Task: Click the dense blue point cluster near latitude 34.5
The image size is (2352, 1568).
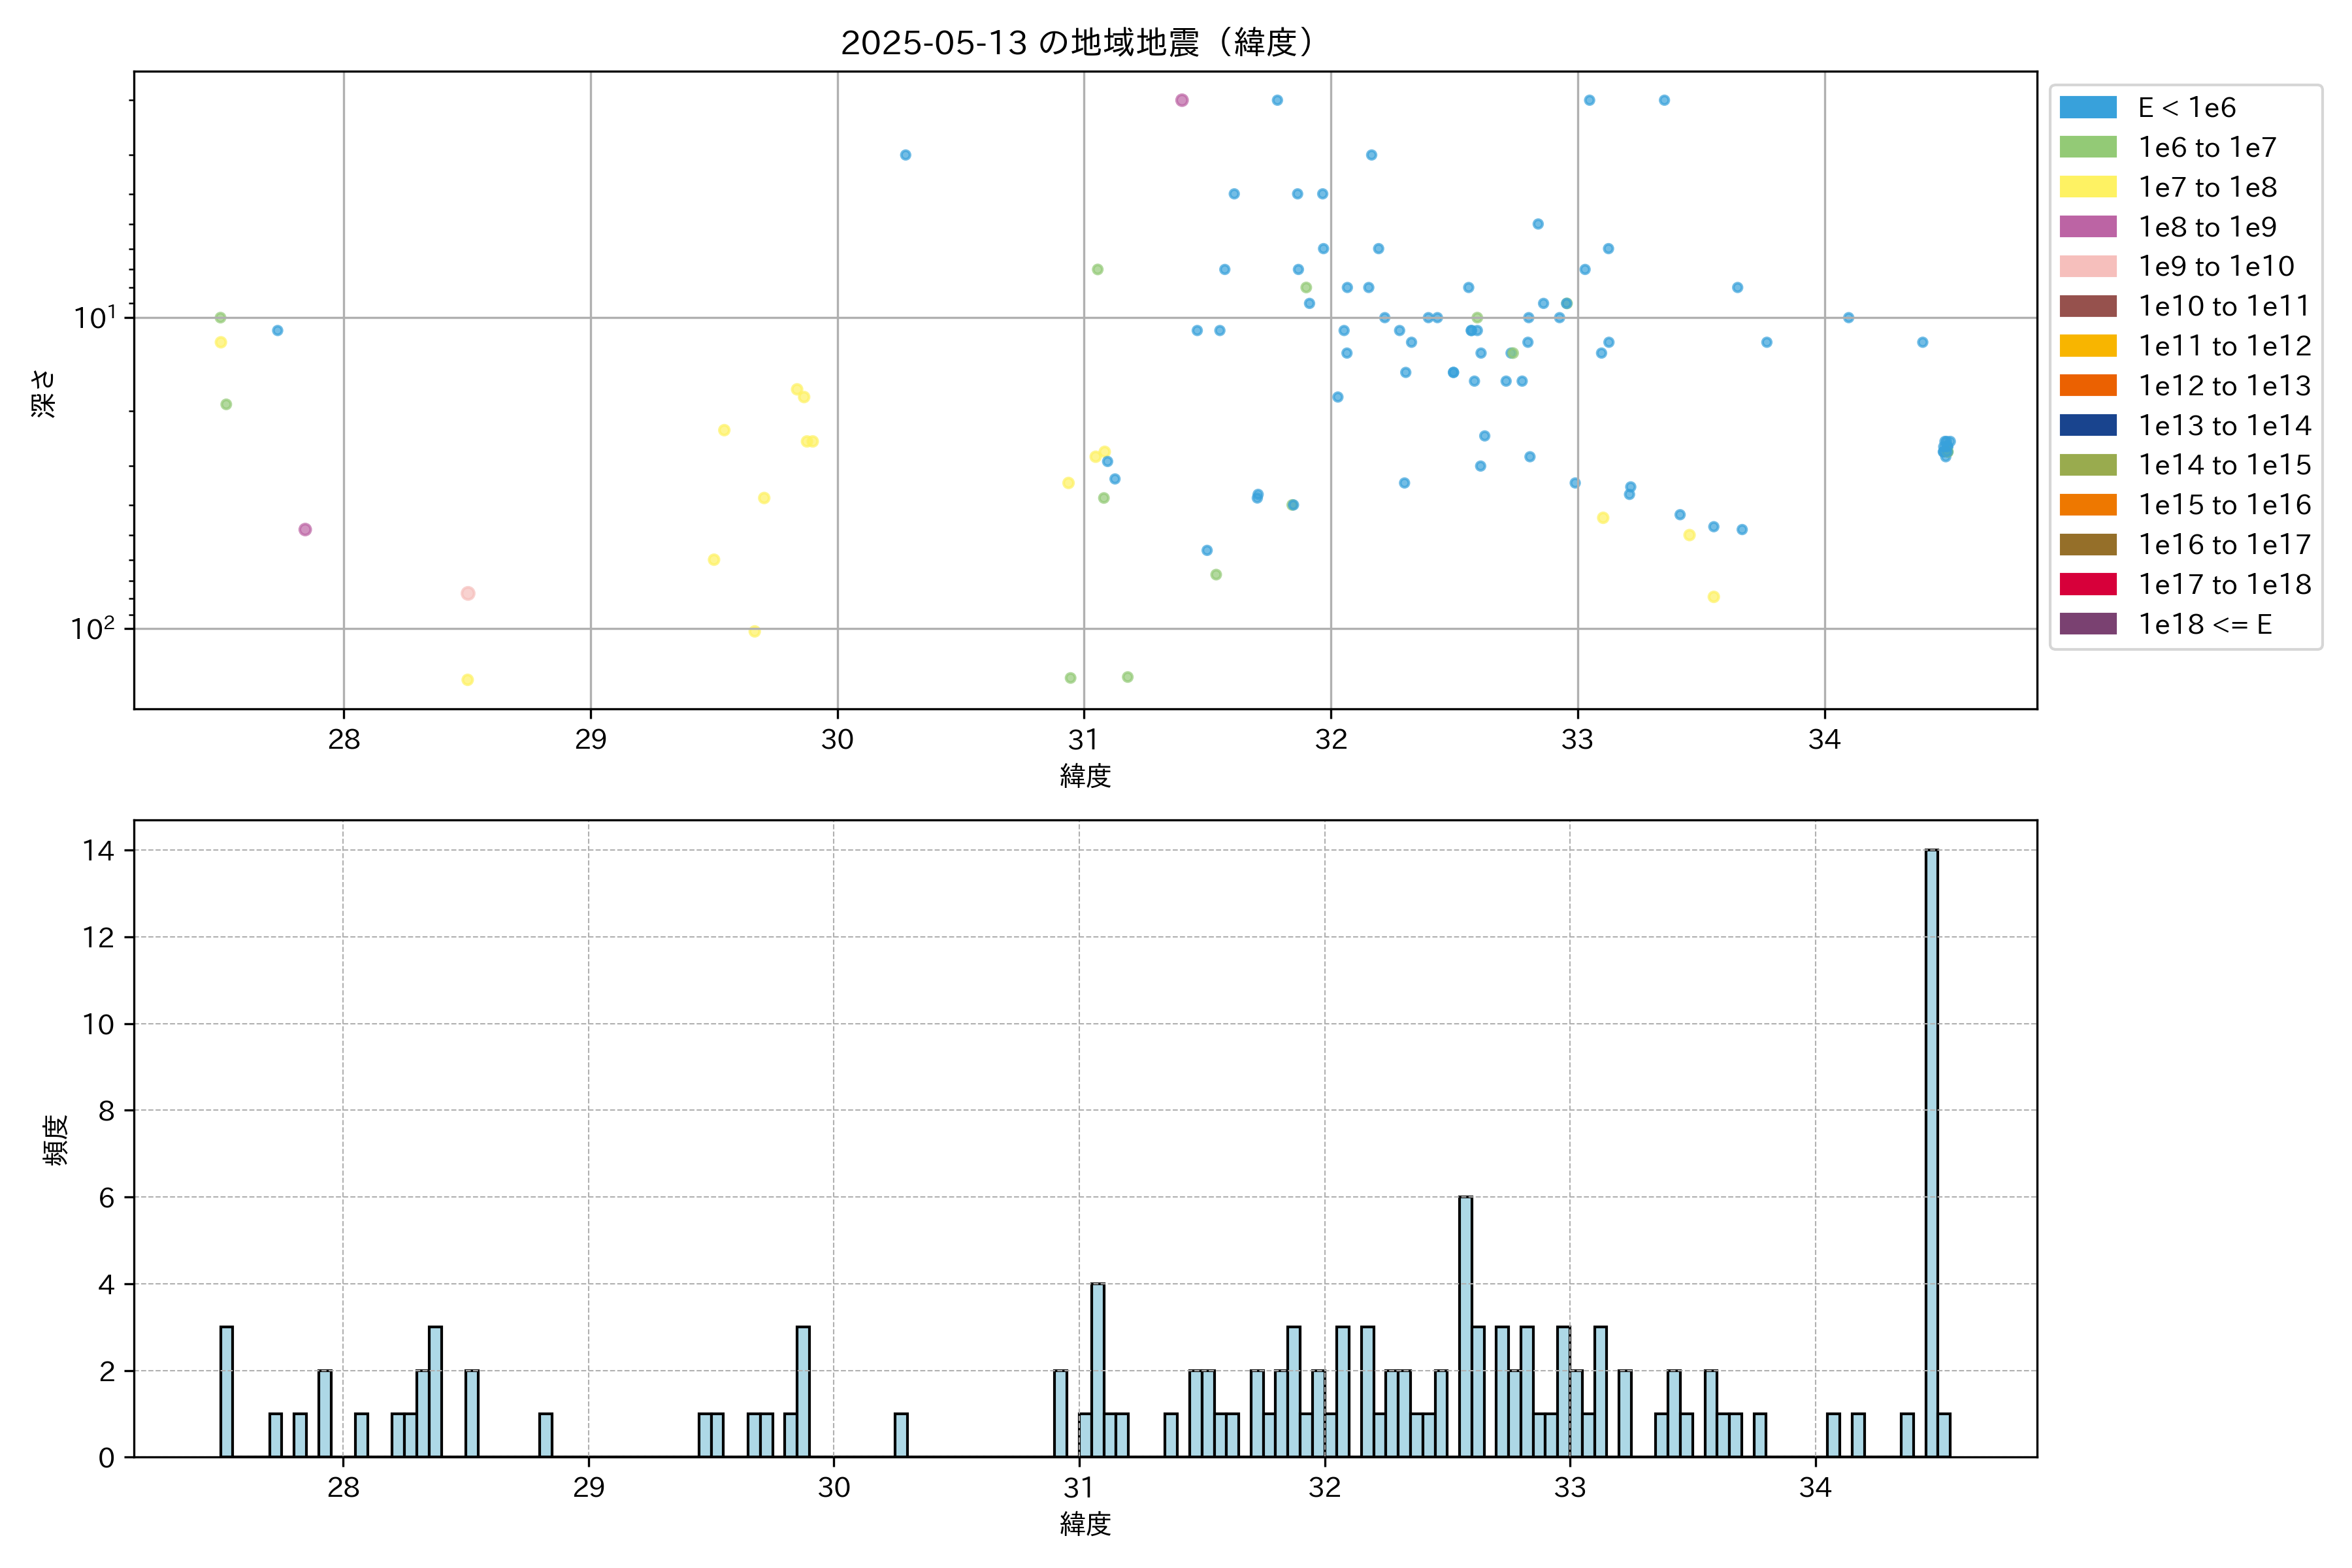Action: 1945,447
